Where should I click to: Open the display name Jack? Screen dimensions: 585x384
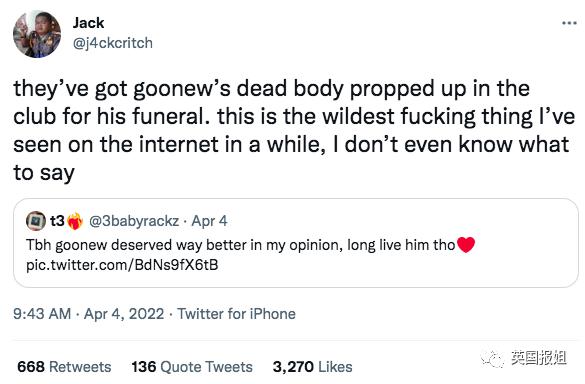click(x=88, y=23)
